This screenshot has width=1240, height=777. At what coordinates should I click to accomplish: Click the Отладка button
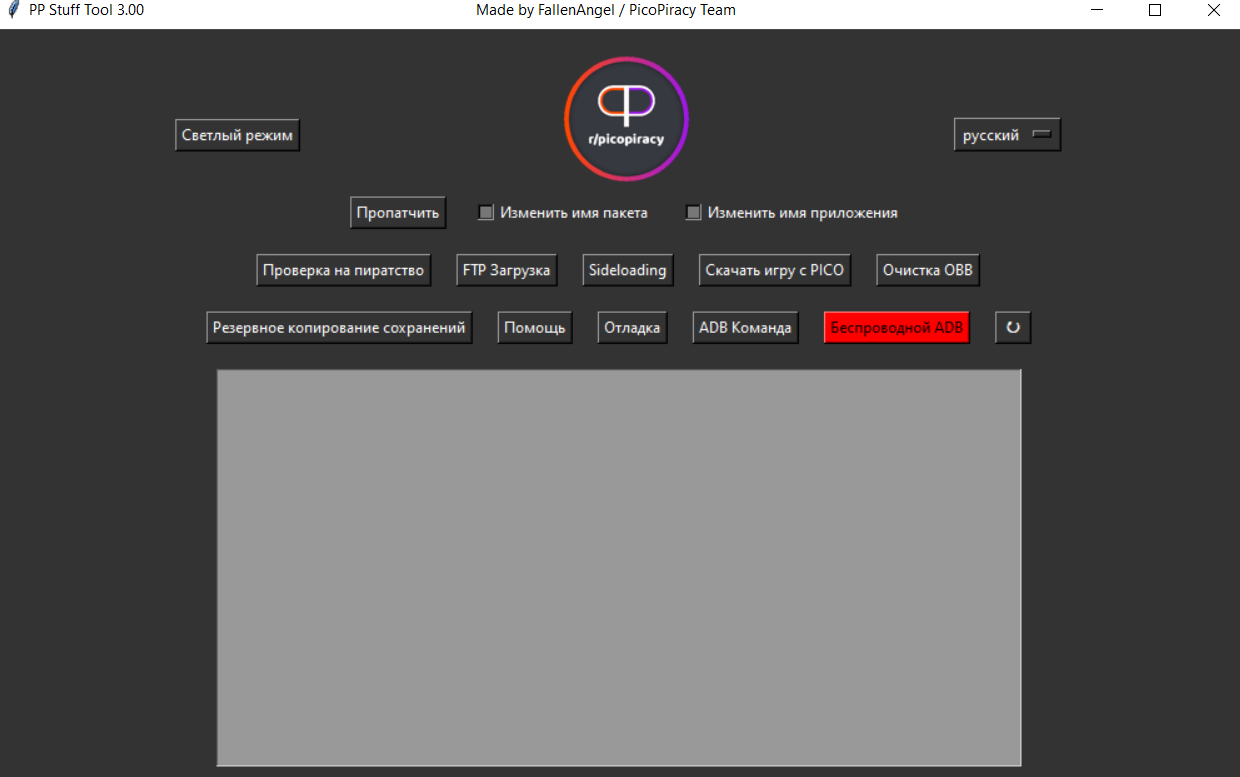pyautogui.click(x=633, y=327)
